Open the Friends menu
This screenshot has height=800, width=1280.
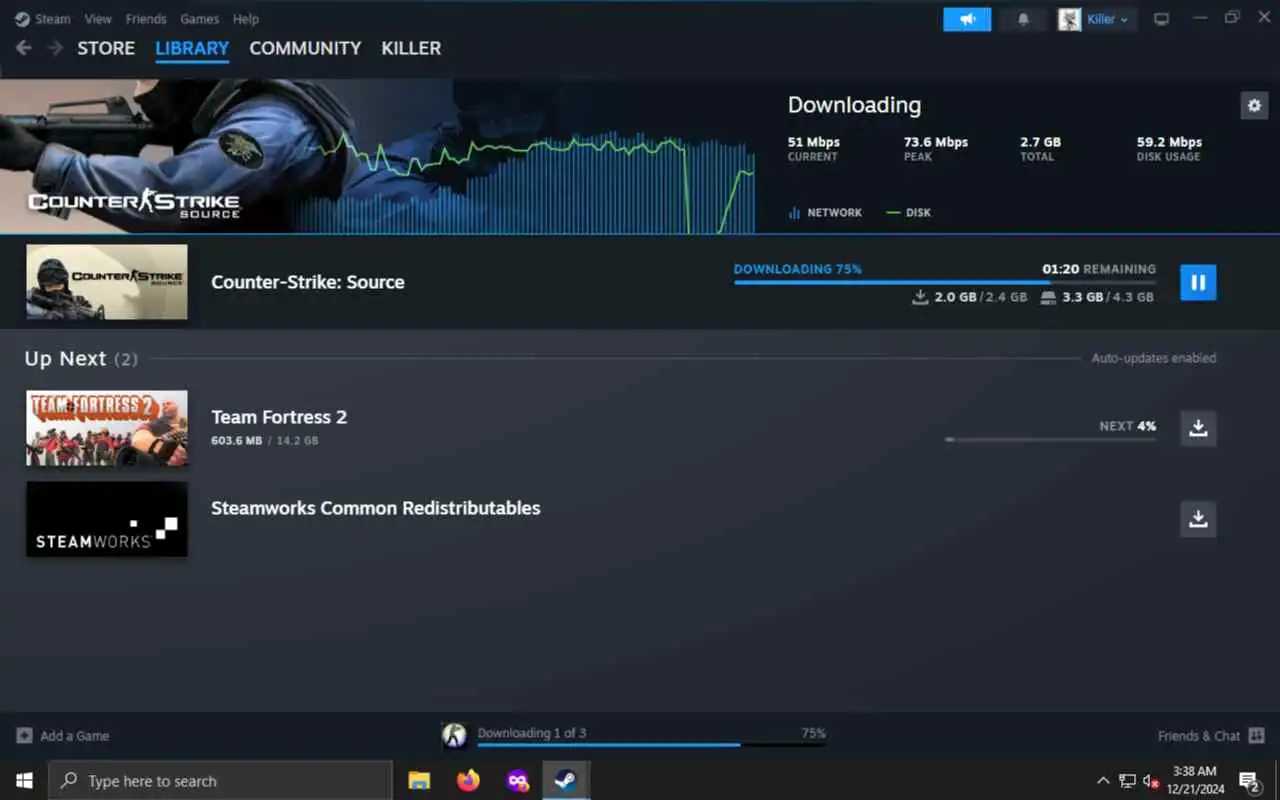146,19
